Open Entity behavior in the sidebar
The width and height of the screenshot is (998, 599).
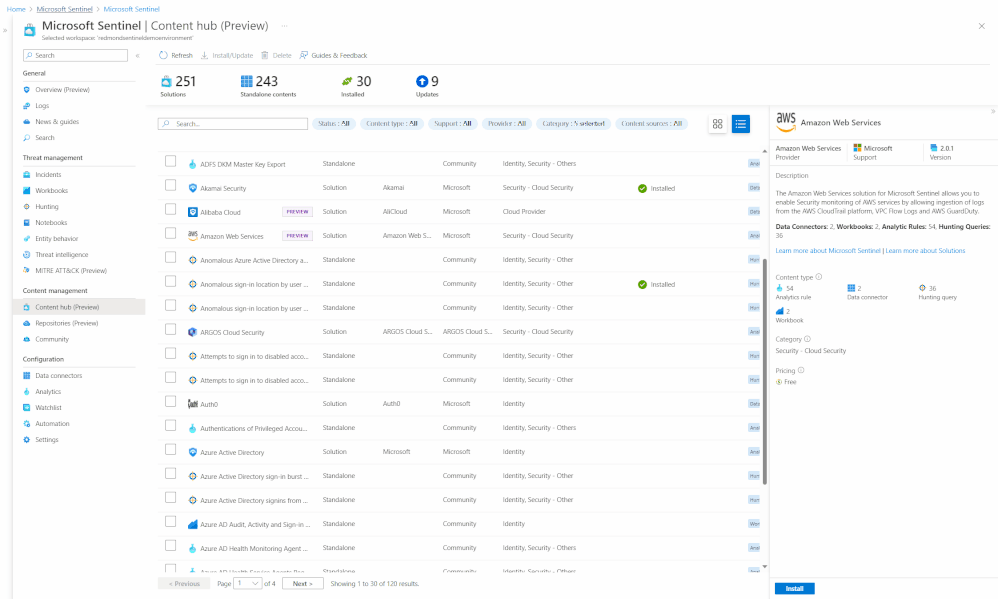[x=57, y=239]
